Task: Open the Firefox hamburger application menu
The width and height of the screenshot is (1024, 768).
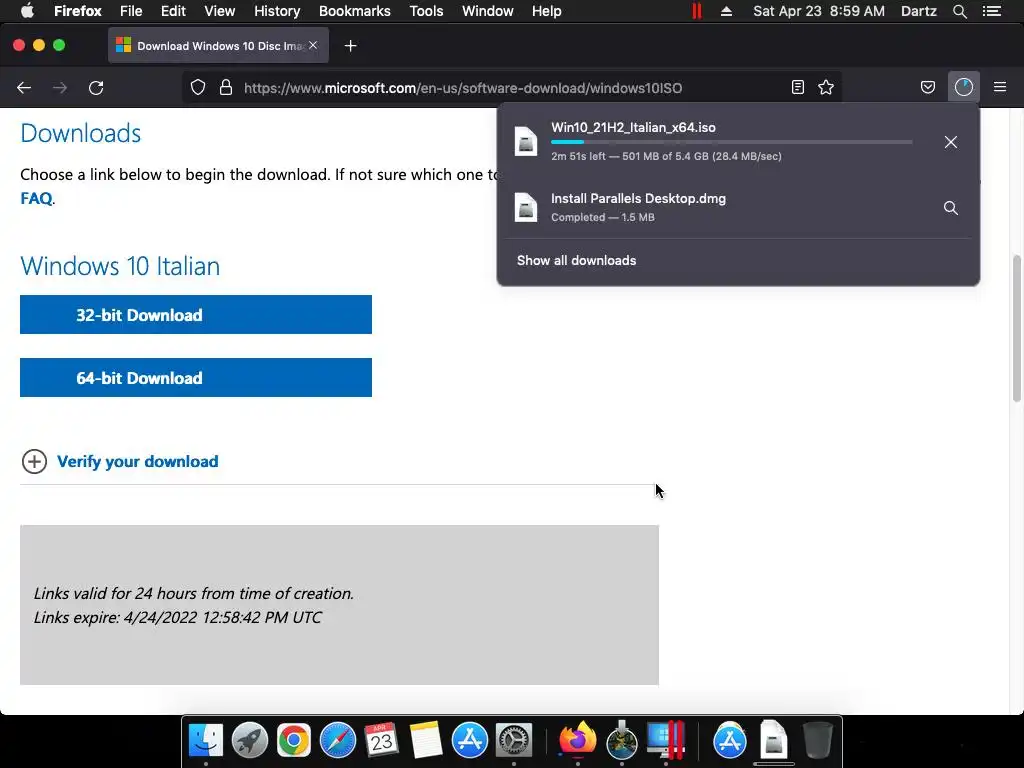Action: tap(1000, 87)
